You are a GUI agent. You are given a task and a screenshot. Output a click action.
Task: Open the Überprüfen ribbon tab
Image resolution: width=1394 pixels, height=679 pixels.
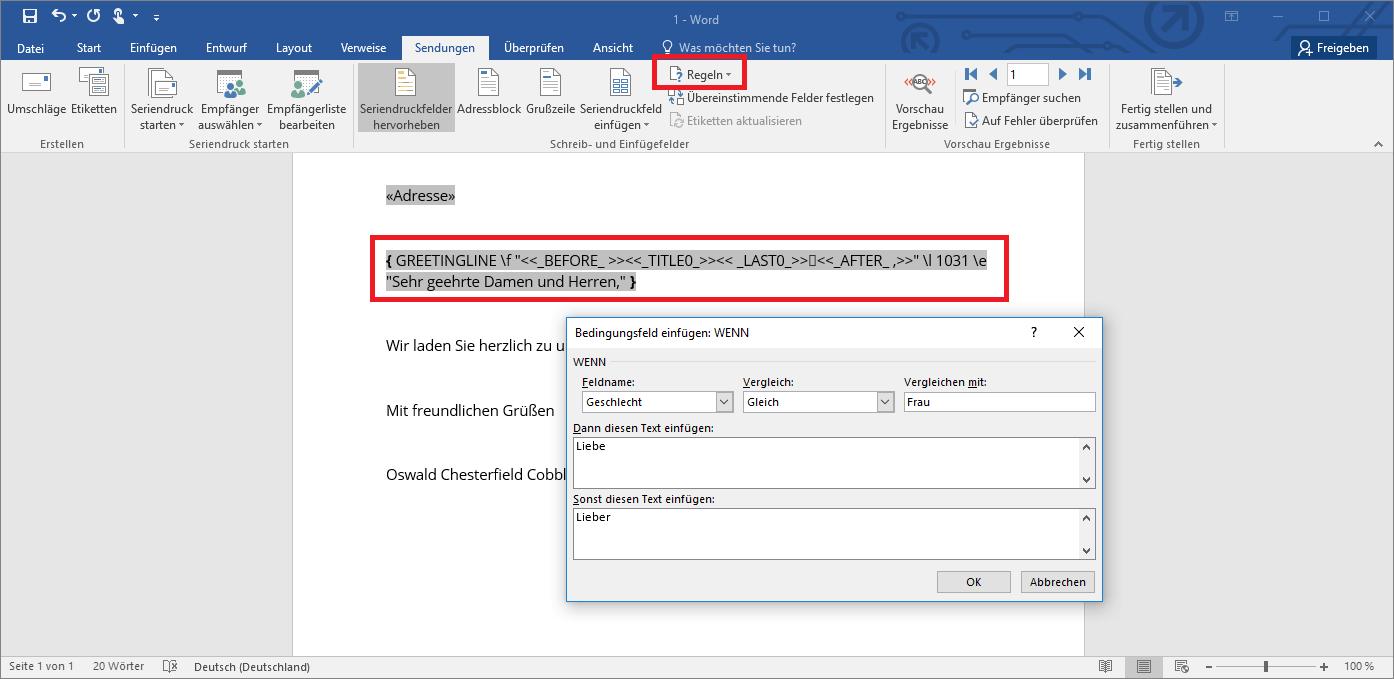(533, 48)
